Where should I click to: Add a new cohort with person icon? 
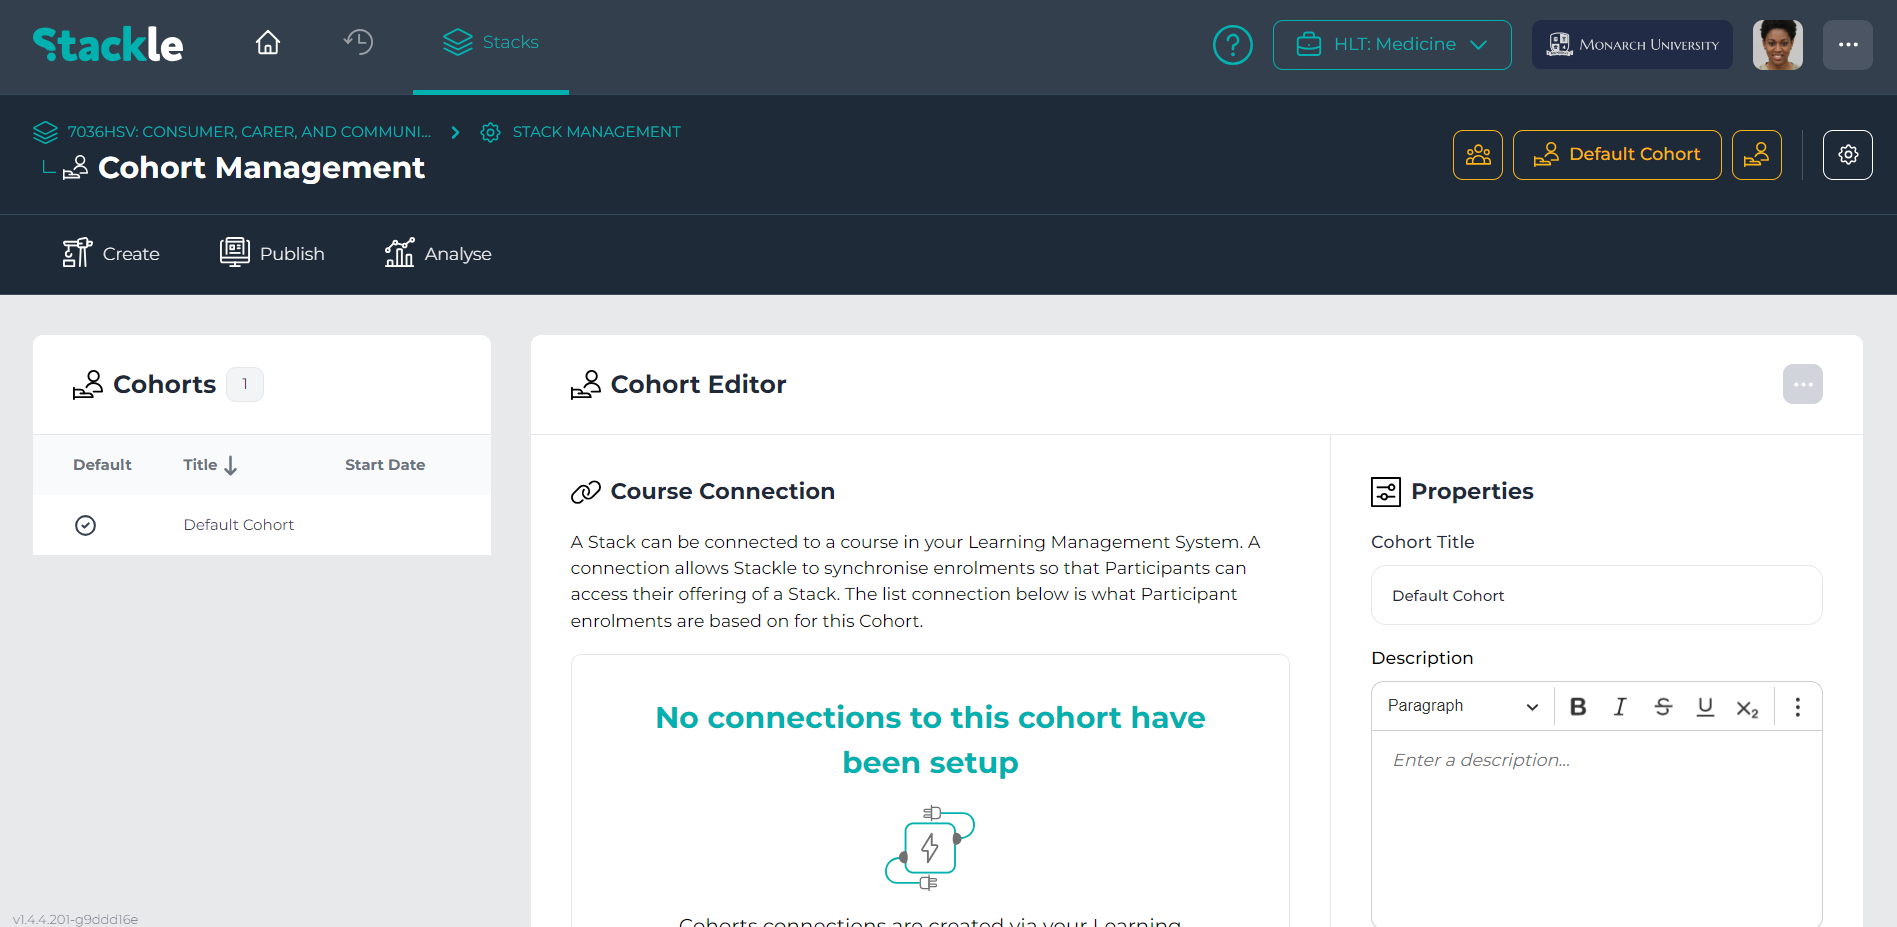tap(1756, 154)
